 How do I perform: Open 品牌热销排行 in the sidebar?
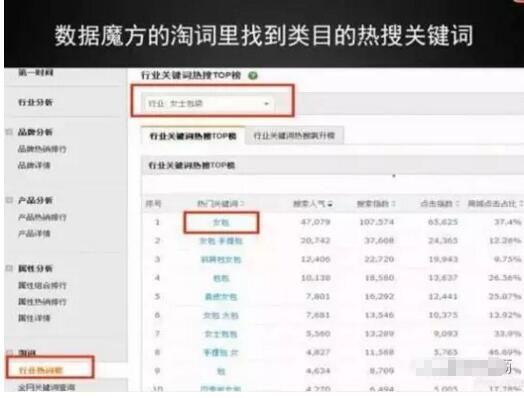42,149
